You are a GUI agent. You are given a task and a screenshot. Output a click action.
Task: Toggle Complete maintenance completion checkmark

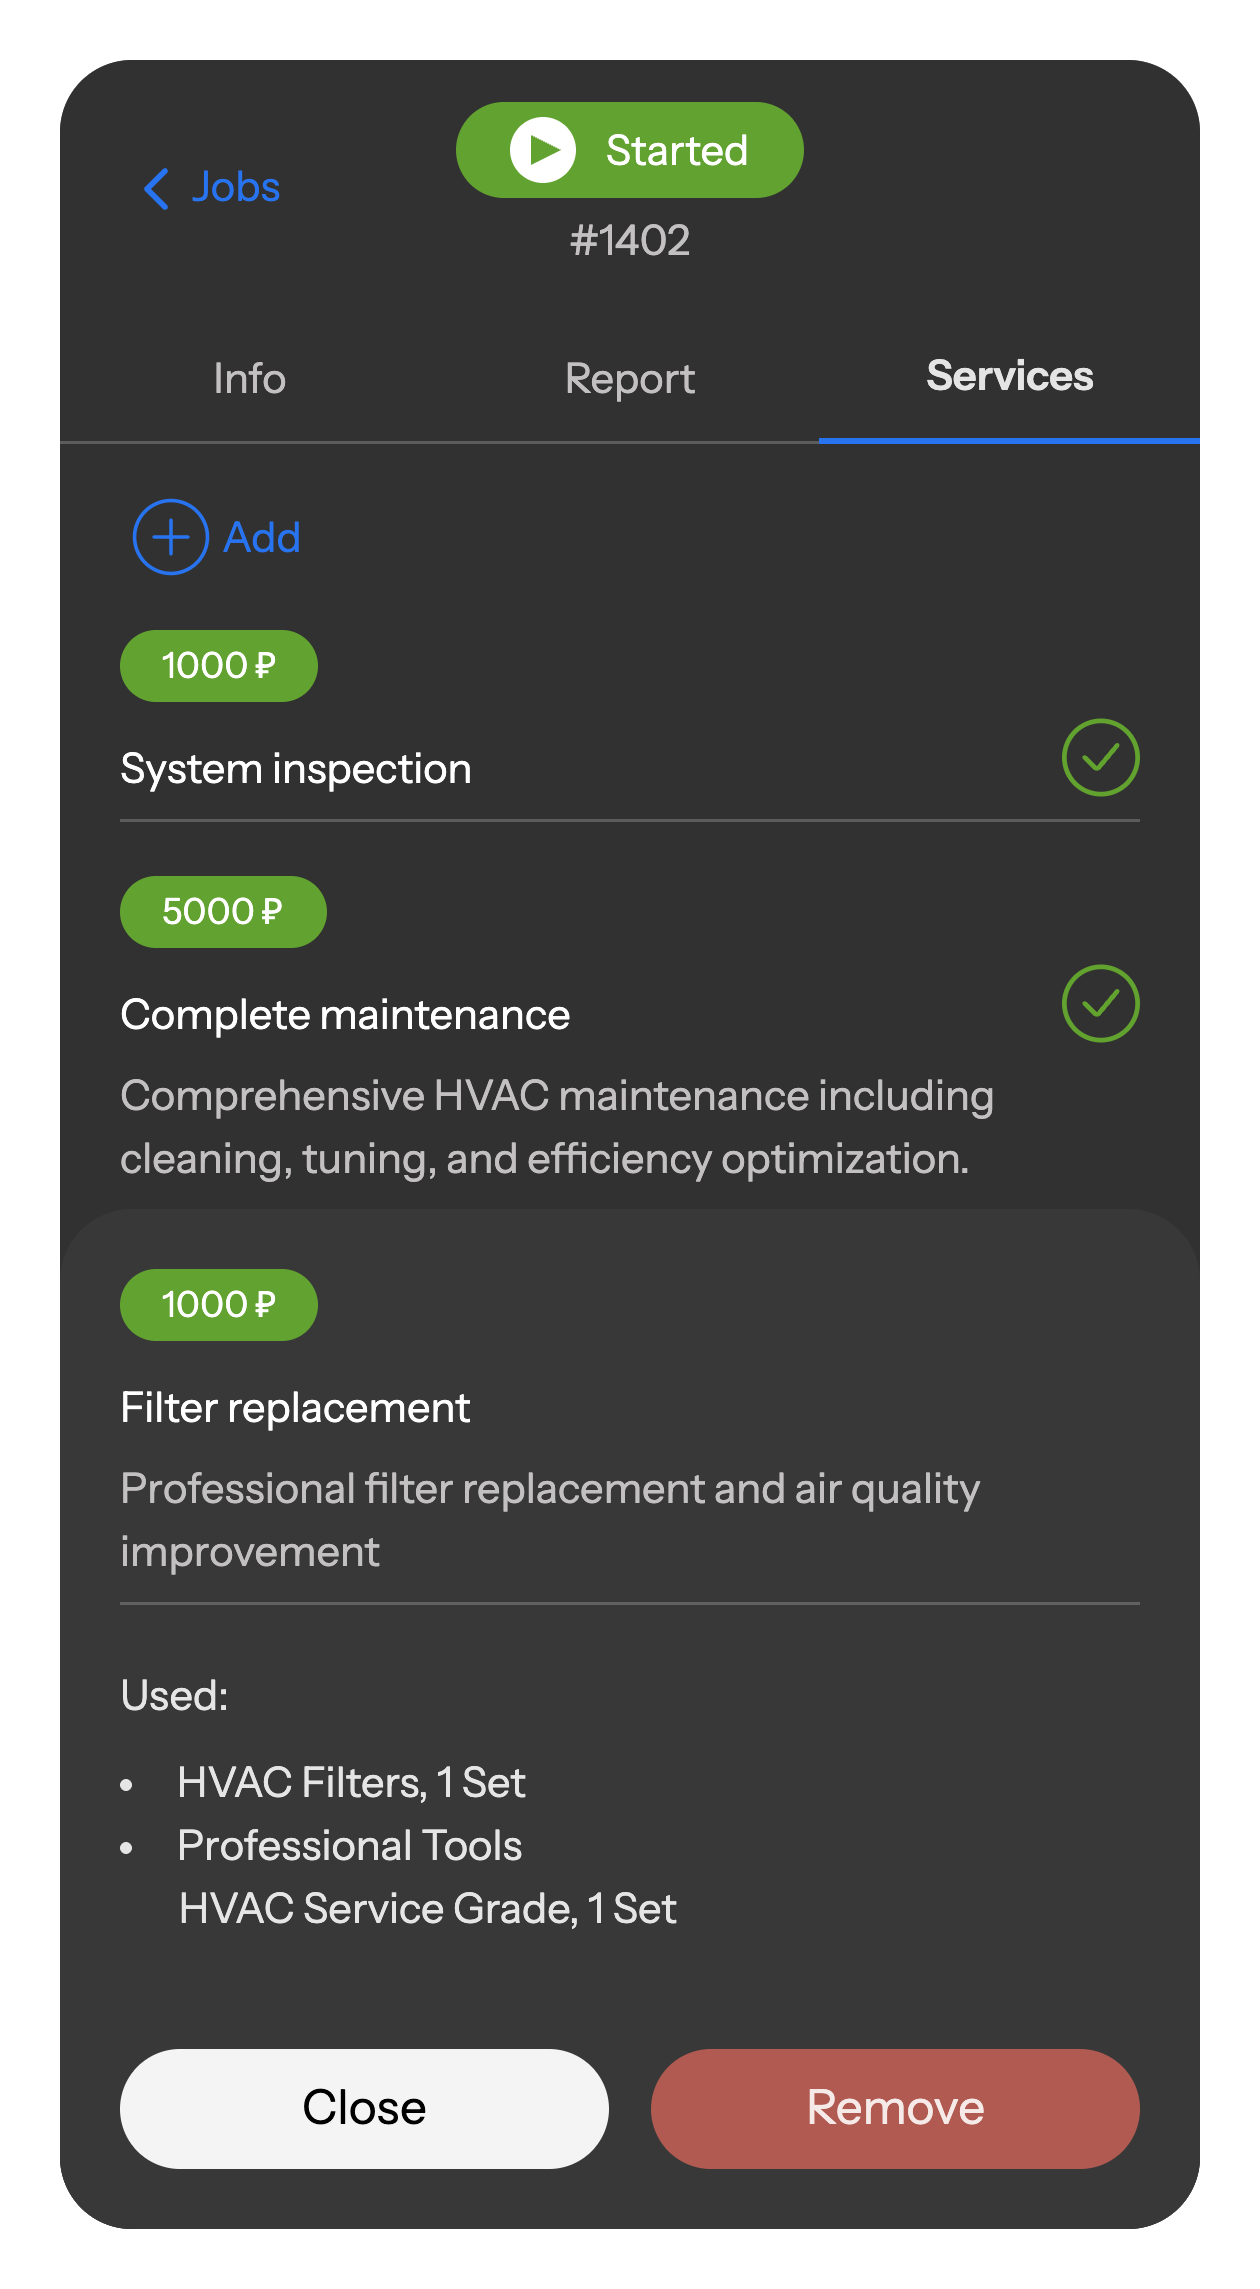pyautogui.click(x=1100, y=1004)
